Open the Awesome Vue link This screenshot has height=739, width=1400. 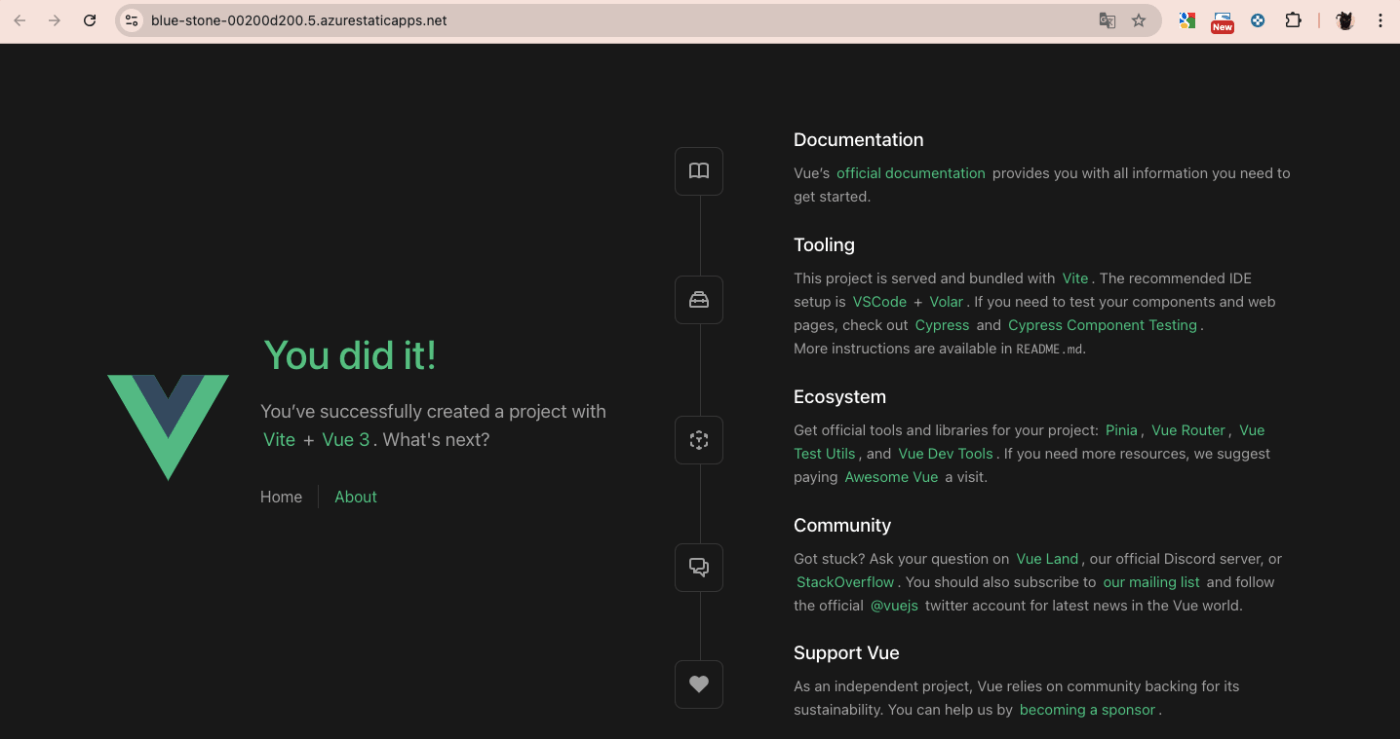(891, 477)
